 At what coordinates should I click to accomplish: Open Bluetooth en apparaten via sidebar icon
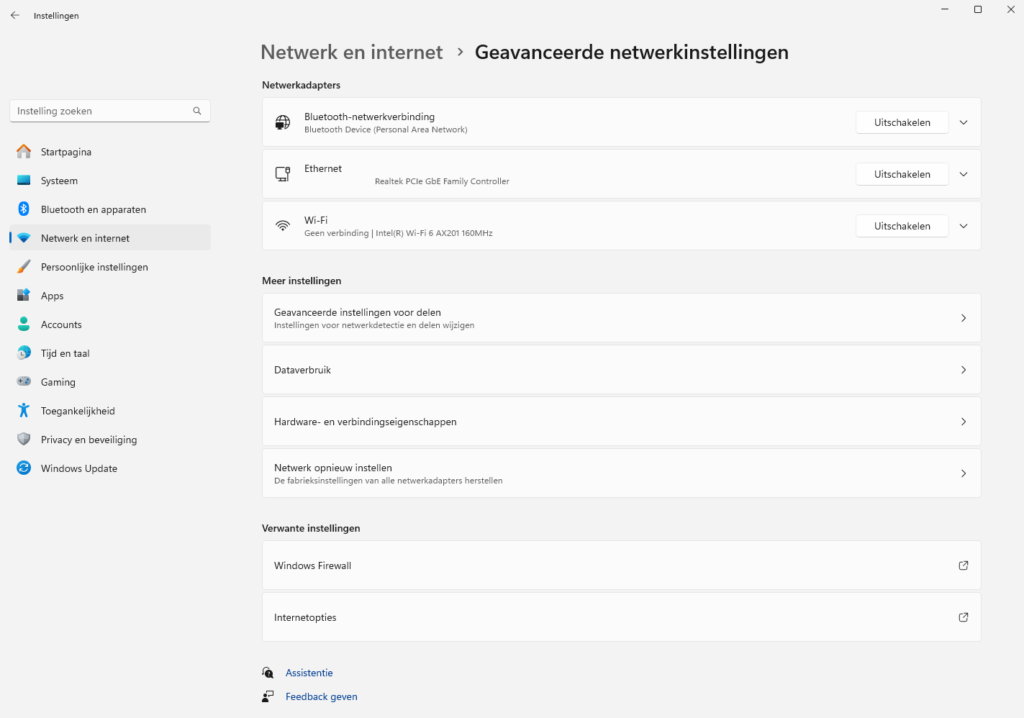(22, 209)
